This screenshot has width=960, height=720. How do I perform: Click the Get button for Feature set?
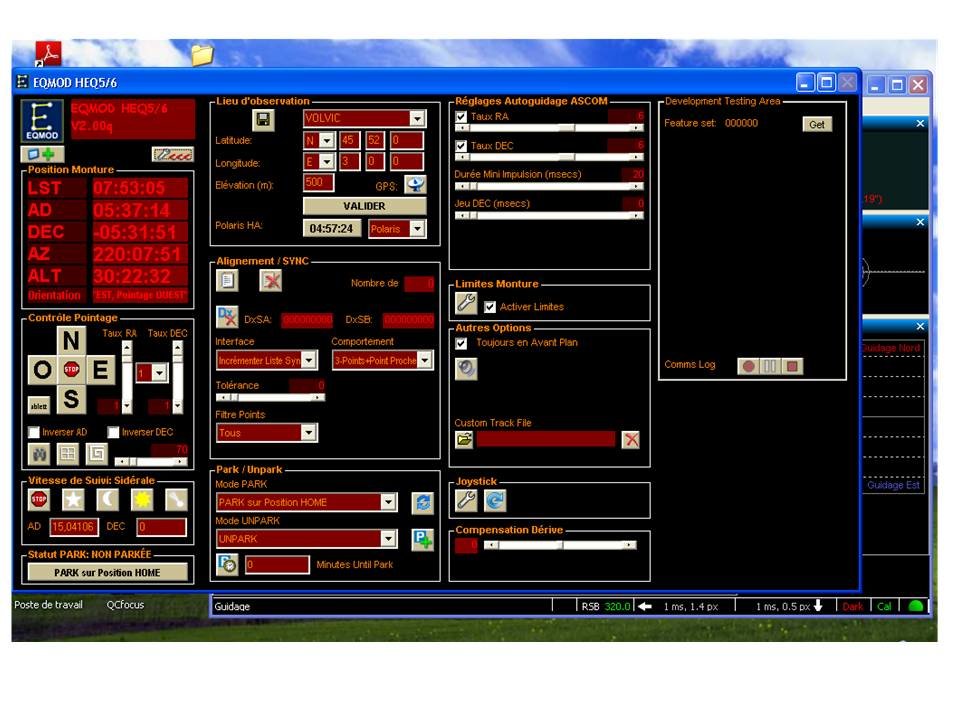click(x=817, y=124)
